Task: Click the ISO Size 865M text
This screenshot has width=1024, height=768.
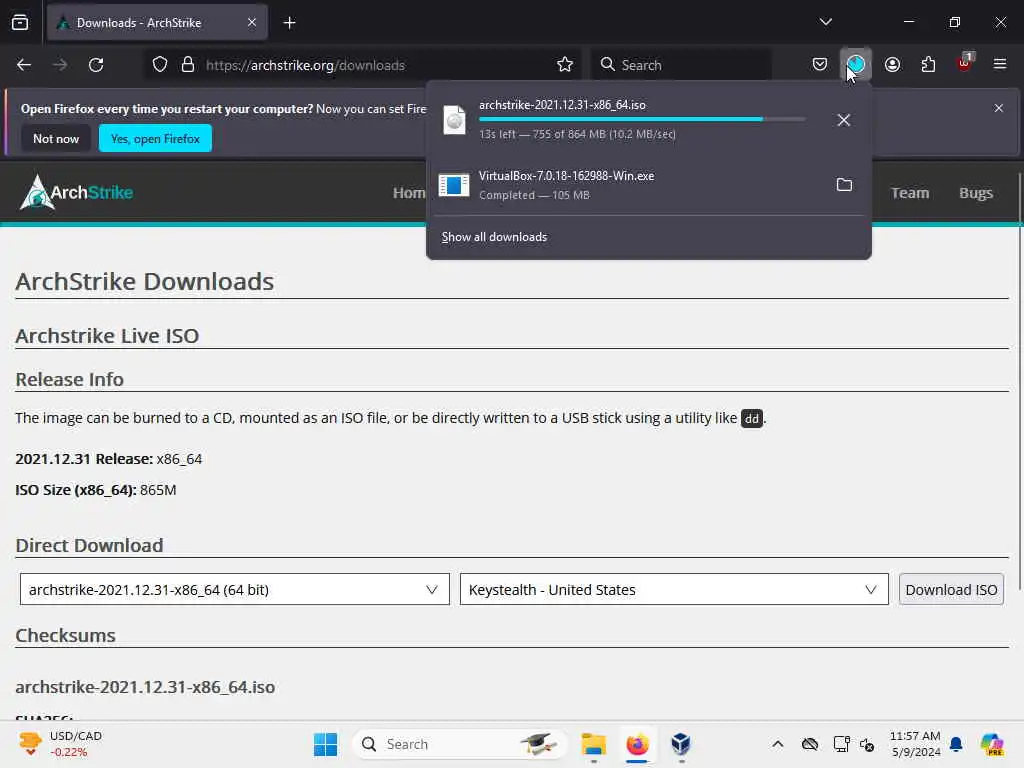Action: 95,490
